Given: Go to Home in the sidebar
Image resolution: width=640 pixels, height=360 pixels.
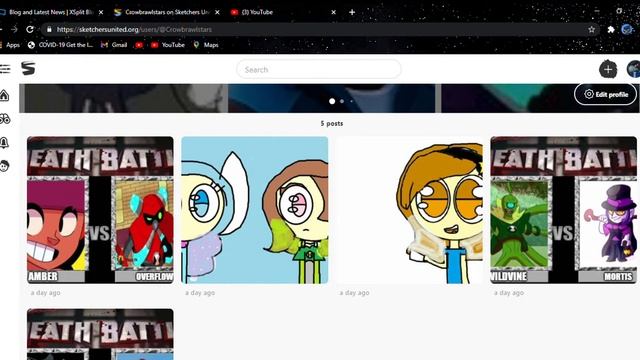Looking at the screenshot, I should 4,96.
